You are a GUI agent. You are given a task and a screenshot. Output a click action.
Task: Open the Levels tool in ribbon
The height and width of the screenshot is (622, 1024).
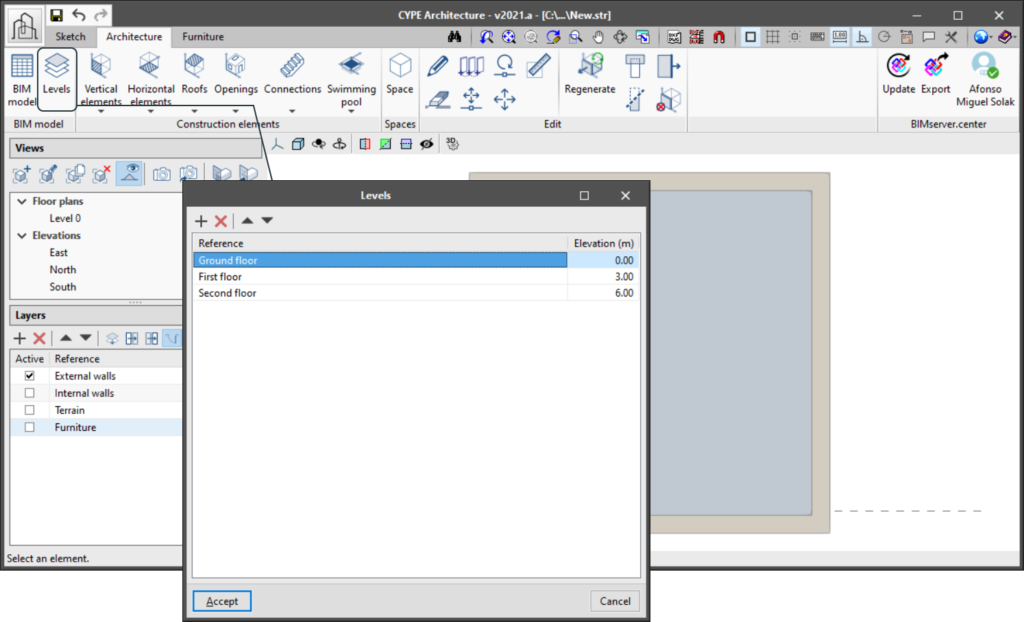coord(57,77)
